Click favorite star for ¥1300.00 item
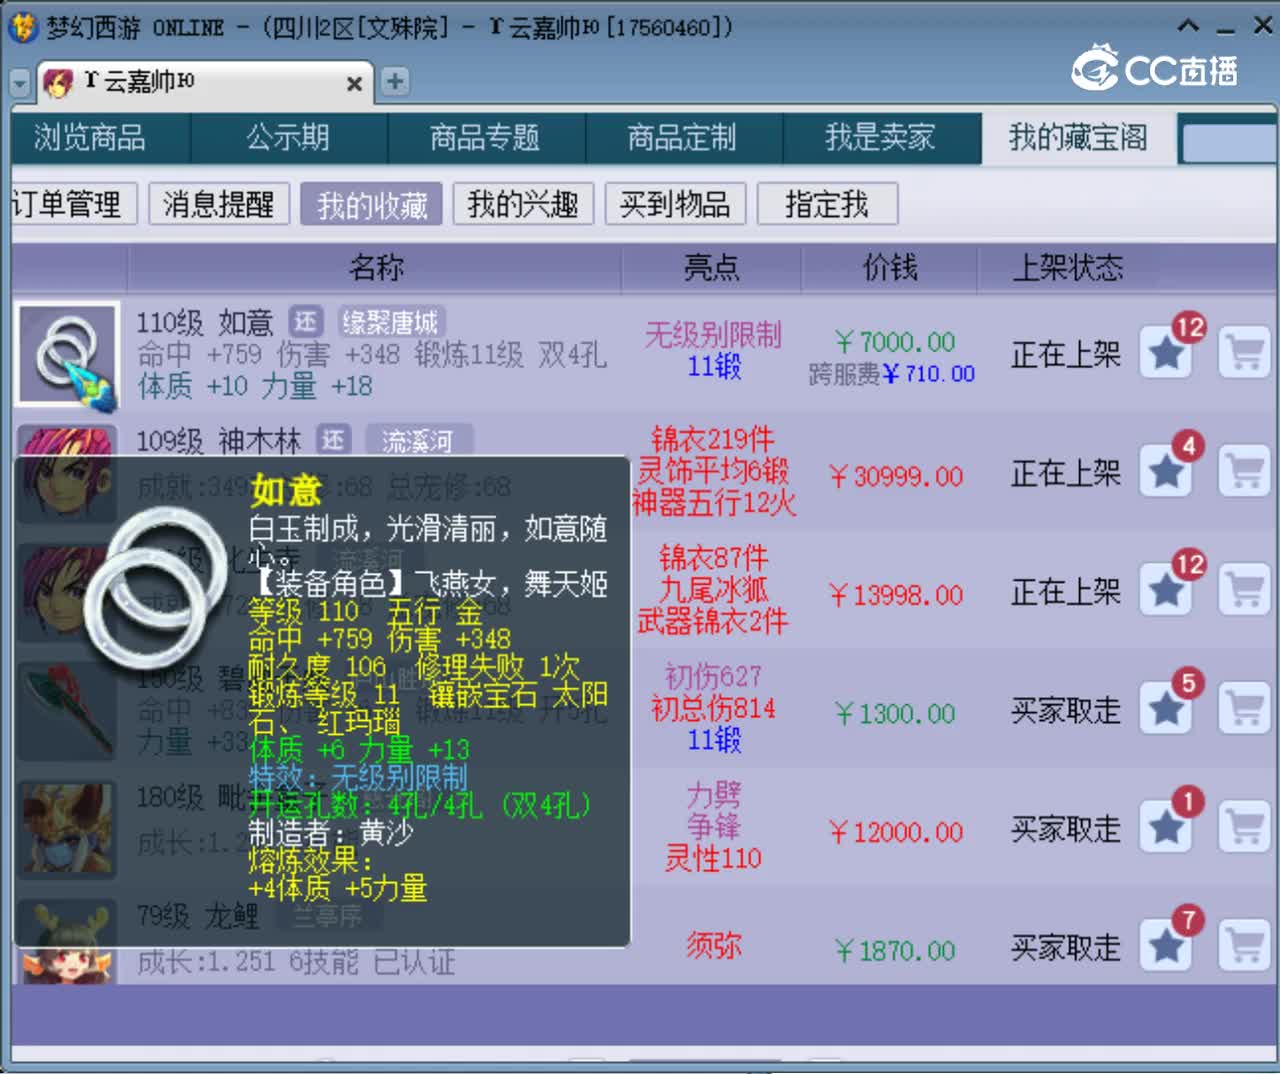 (x=1166, y=710)
